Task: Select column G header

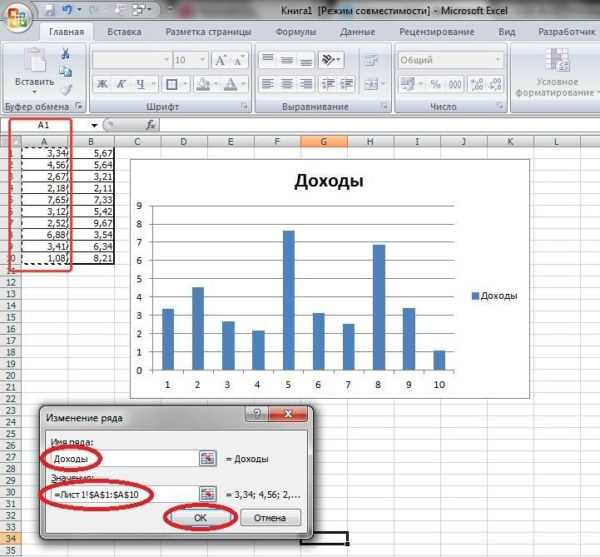Action: pyautogui.click(x=324, y=142)
